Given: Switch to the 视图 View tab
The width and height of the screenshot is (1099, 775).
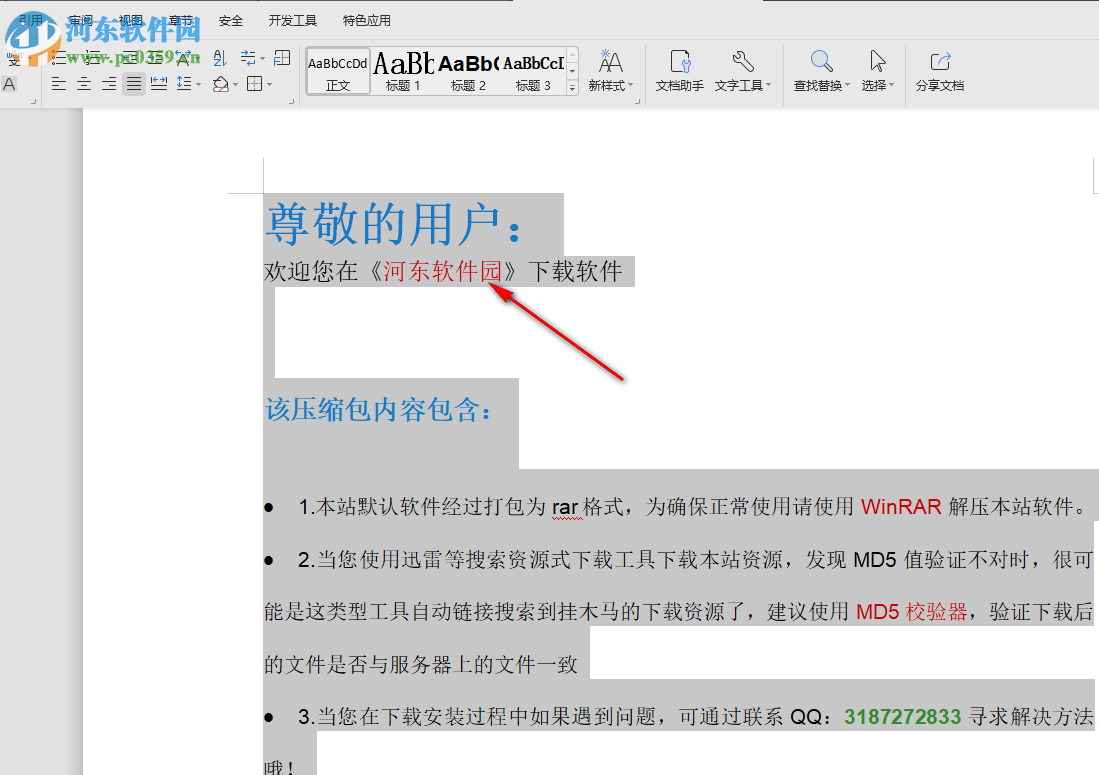Looking at the screenshot, I should pyautogui.click(x=131, y=19).
